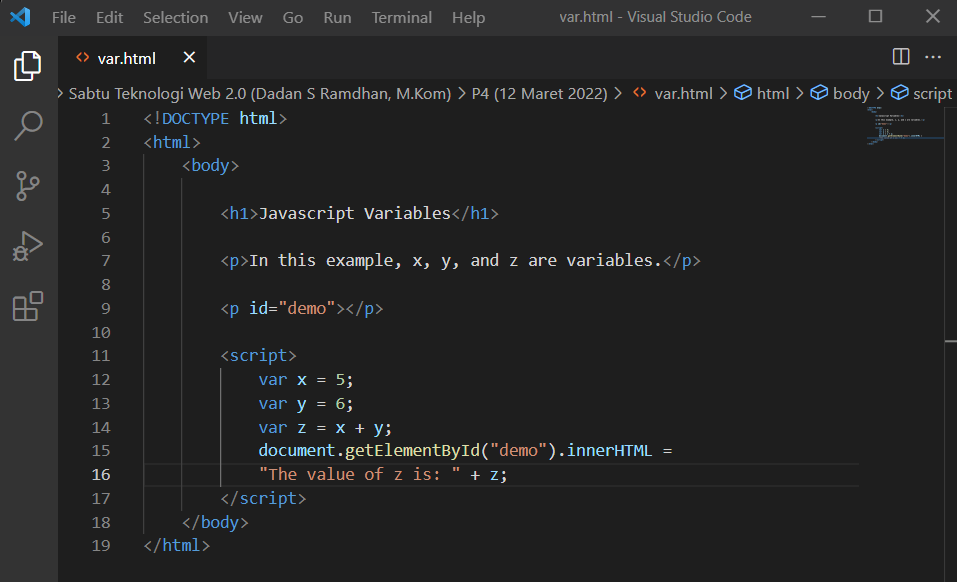957x582 pixels.
Task: Open more editor actions with ellipsis icon
Action: pos(933,57)
